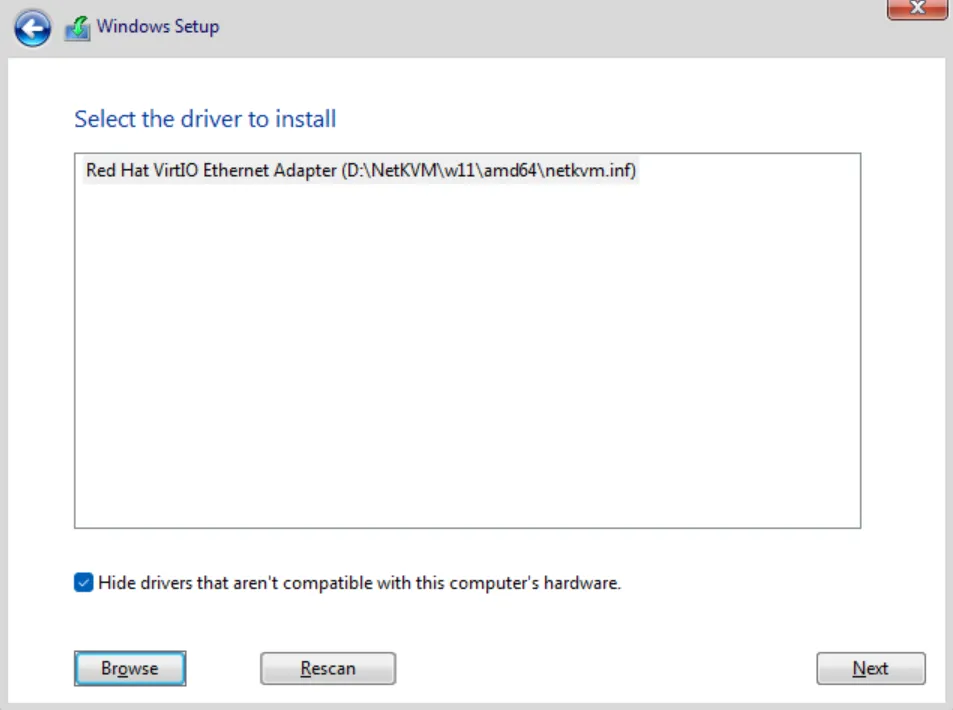Select Red Hat VirtIO Ethernet Adapter driver

pyautogui.click(x=361, y=171)
